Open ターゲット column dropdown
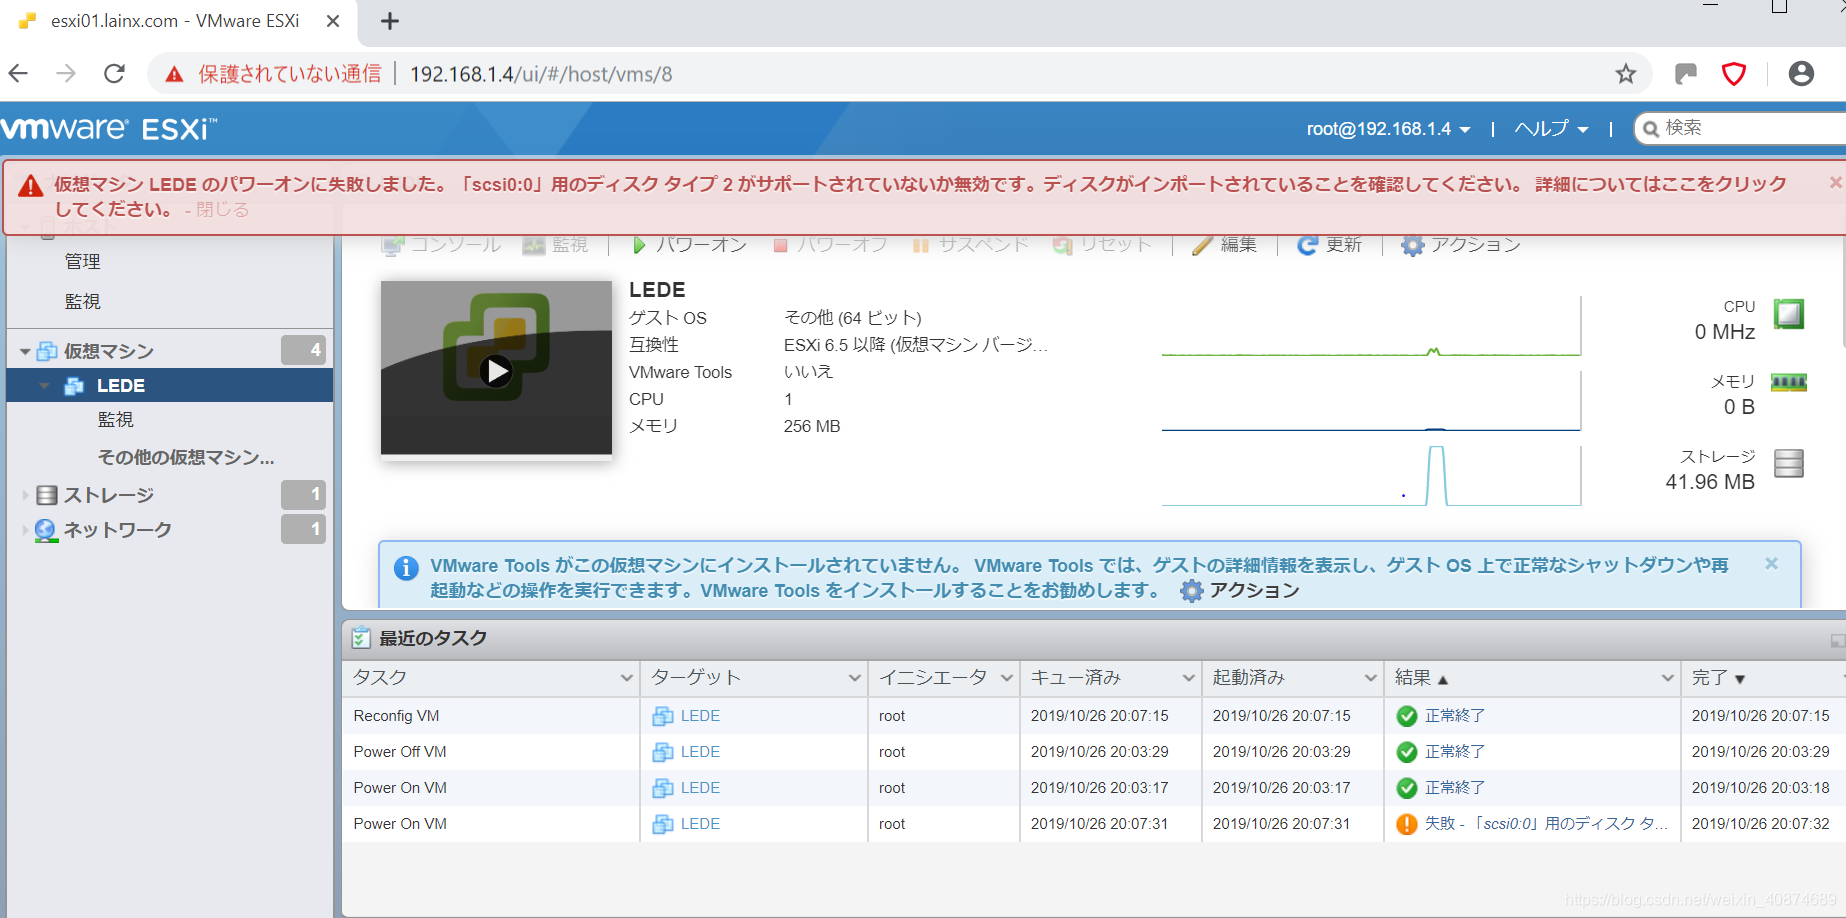This screenshot has width=1846, height=918. [855, 677]
